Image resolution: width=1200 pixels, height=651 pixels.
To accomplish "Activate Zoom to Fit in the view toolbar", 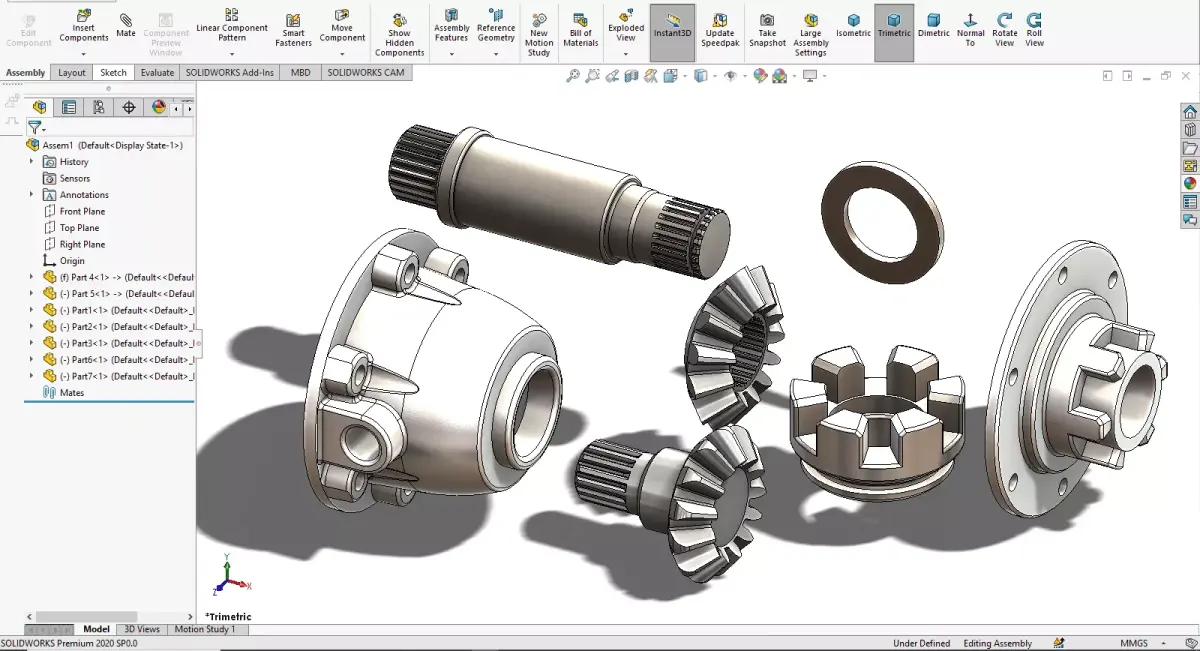I will point(574,76).
